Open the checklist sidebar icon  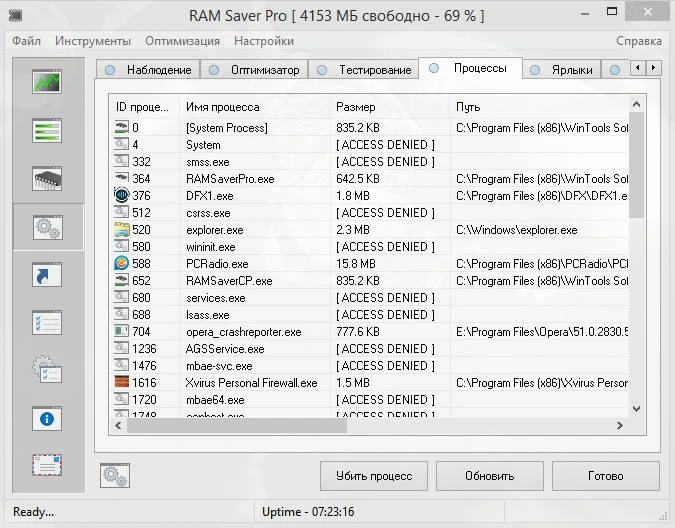click(47, 322)
